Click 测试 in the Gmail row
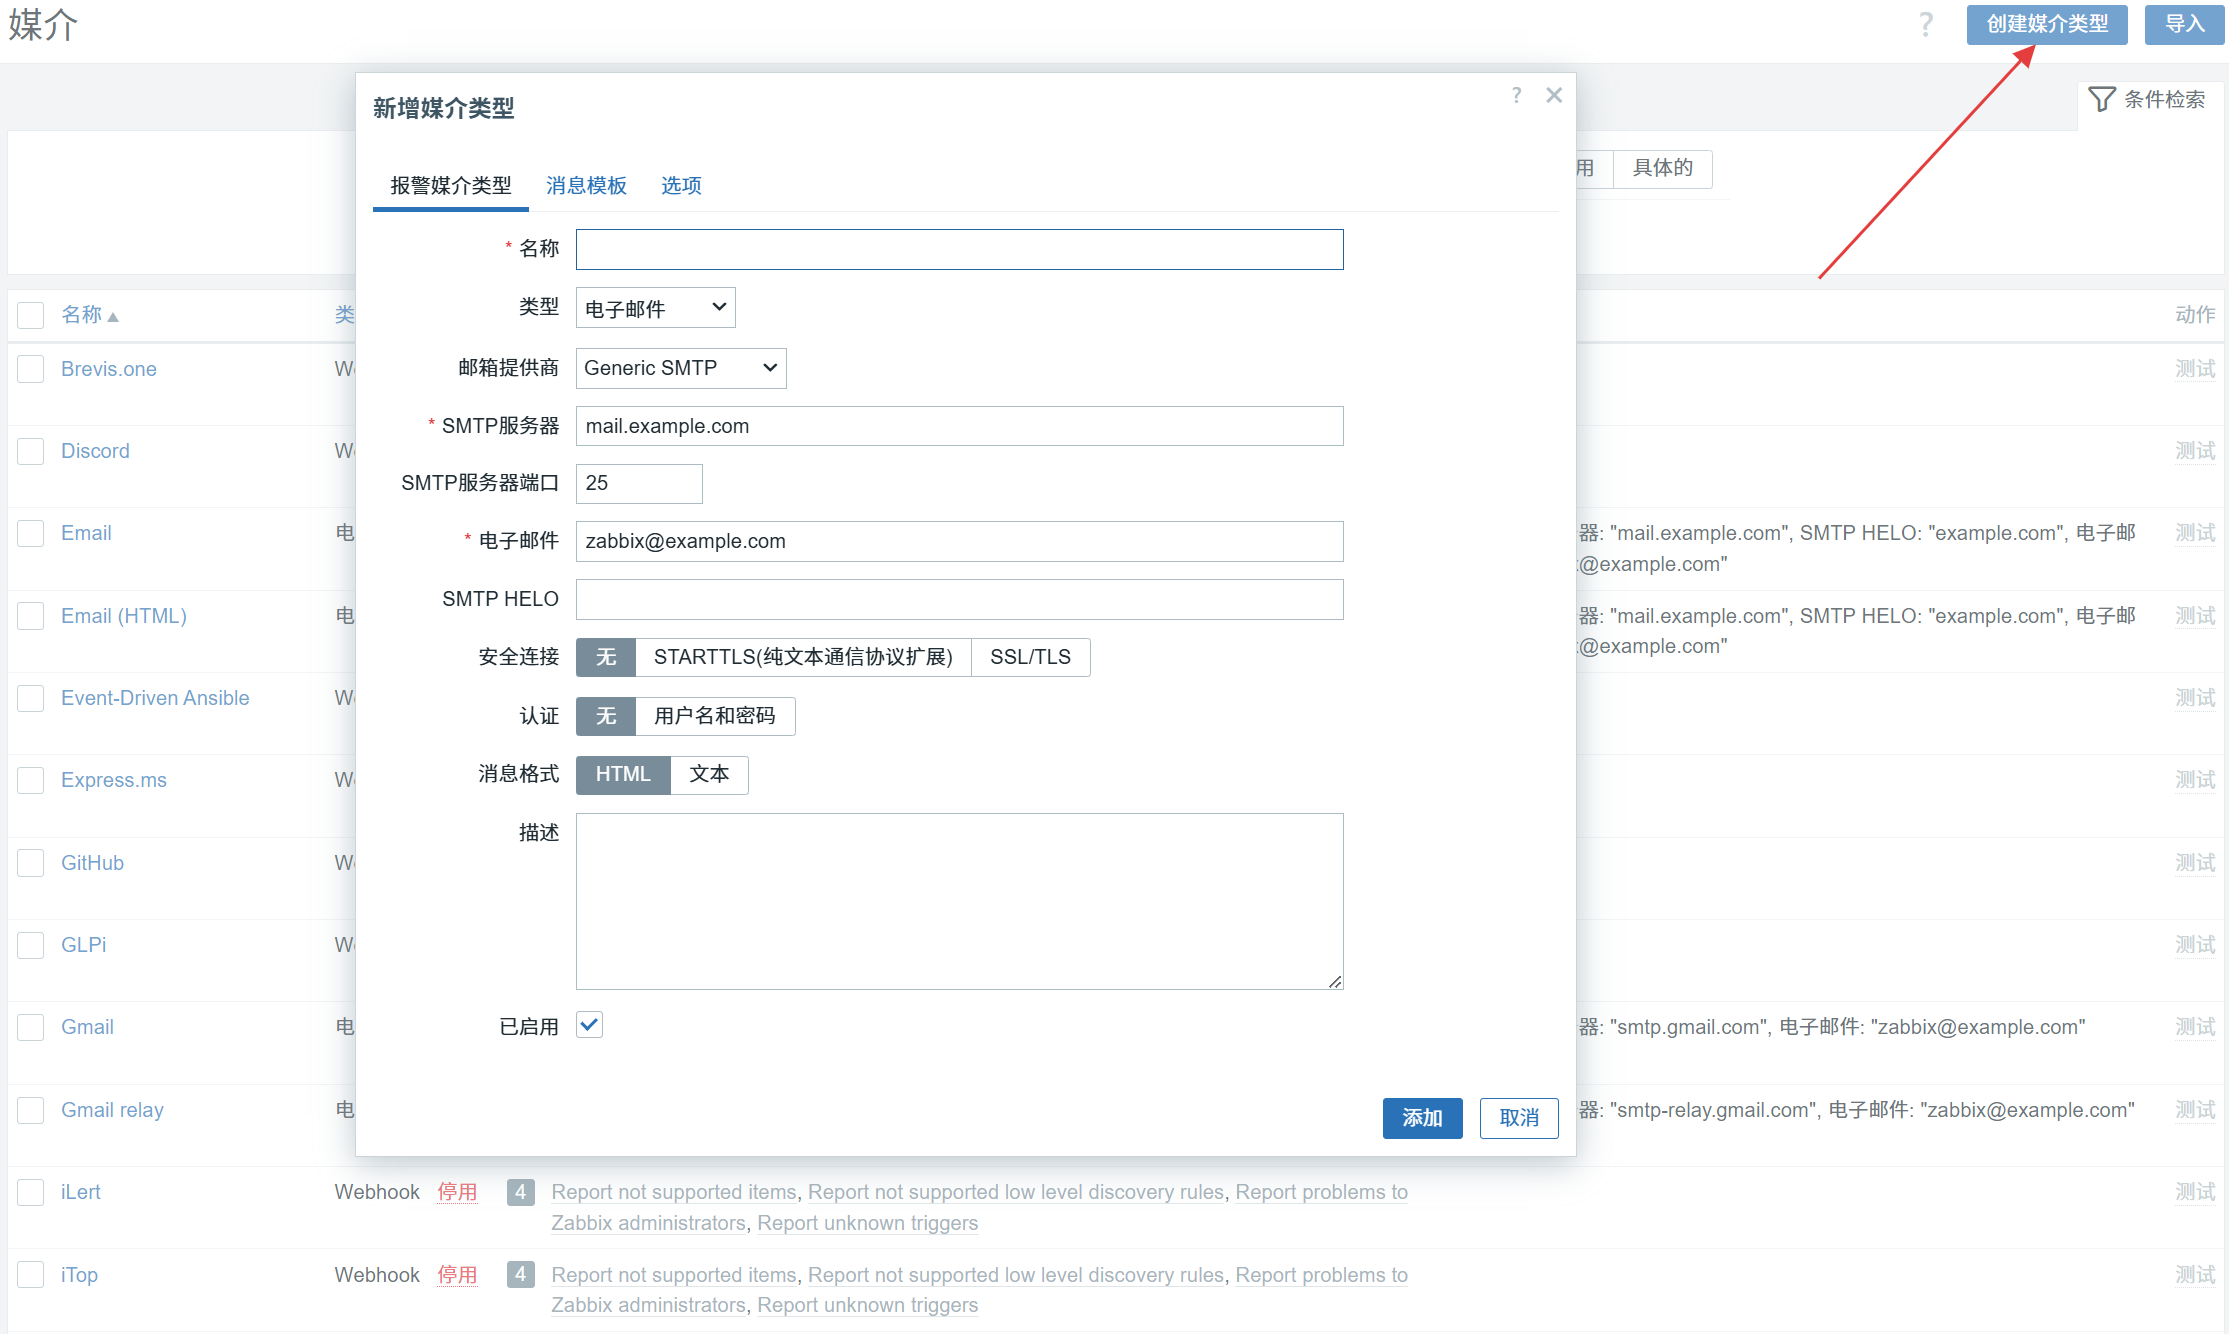 tap(2195, 1027)
